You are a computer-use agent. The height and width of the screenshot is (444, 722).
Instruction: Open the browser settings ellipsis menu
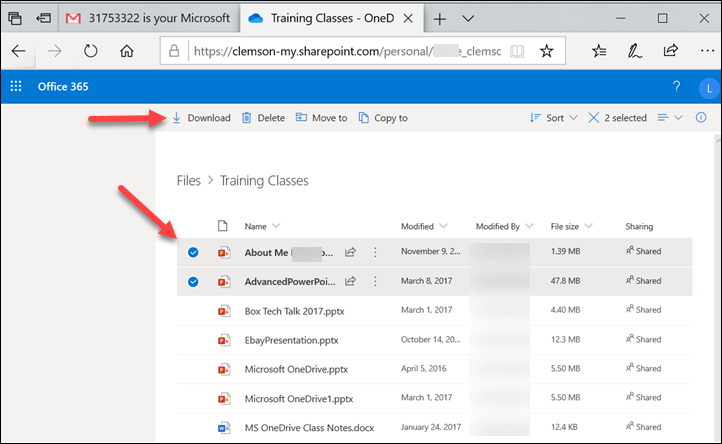pos(707,51)
